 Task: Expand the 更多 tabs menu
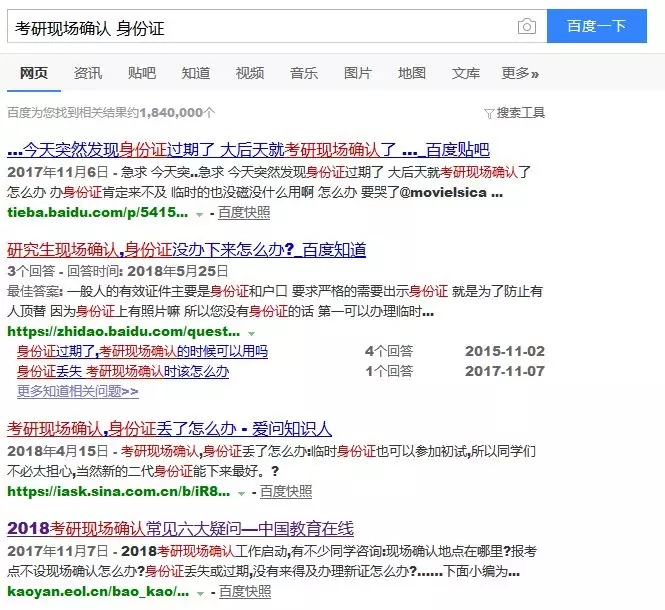pos(520,73)
